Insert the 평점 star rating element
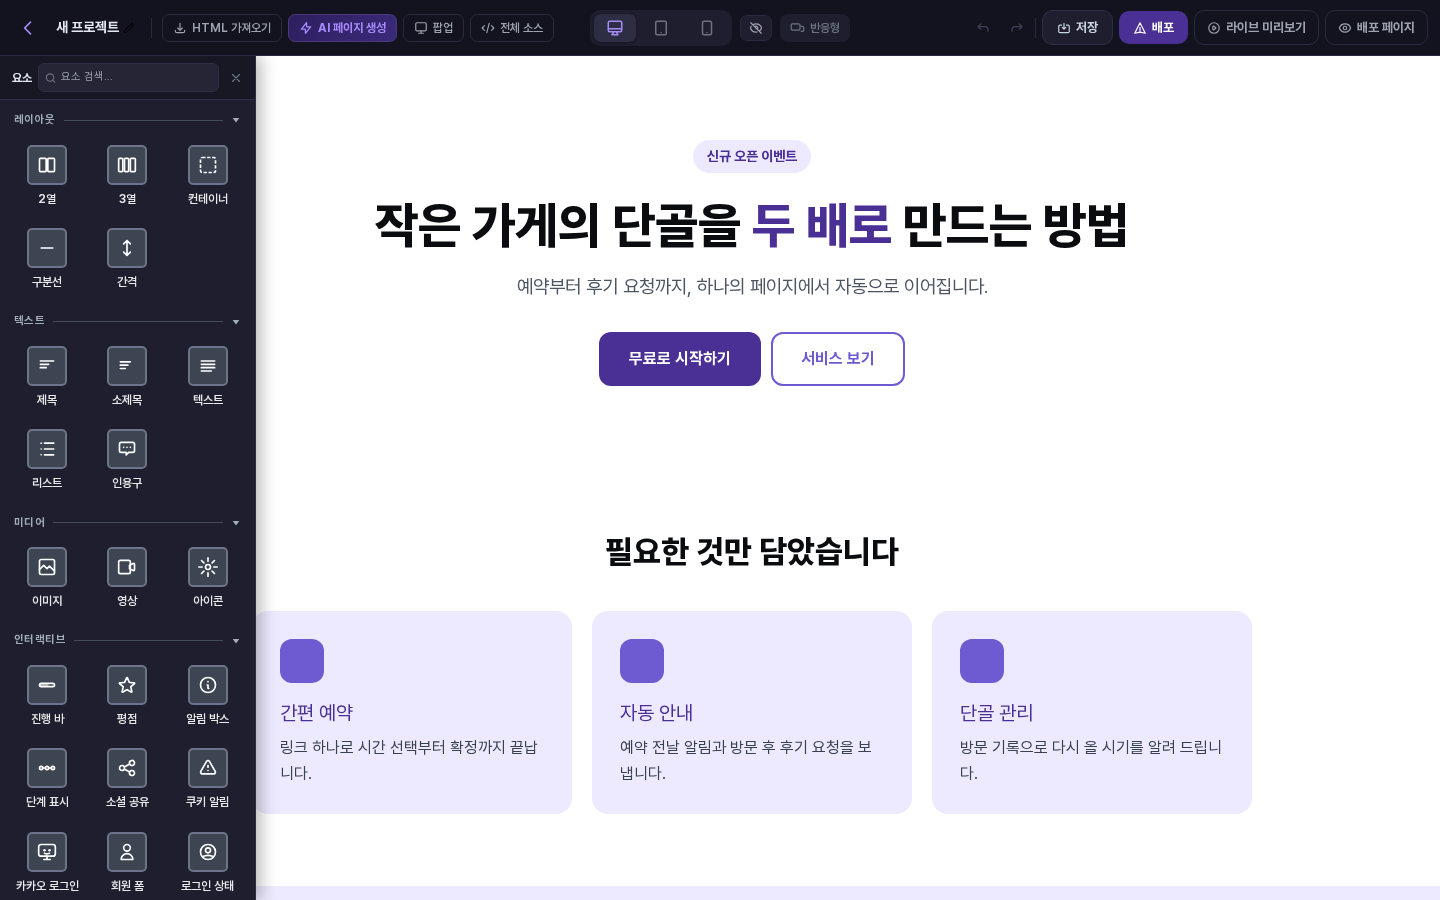1440x900 pixels. click(x=127, y=695)
